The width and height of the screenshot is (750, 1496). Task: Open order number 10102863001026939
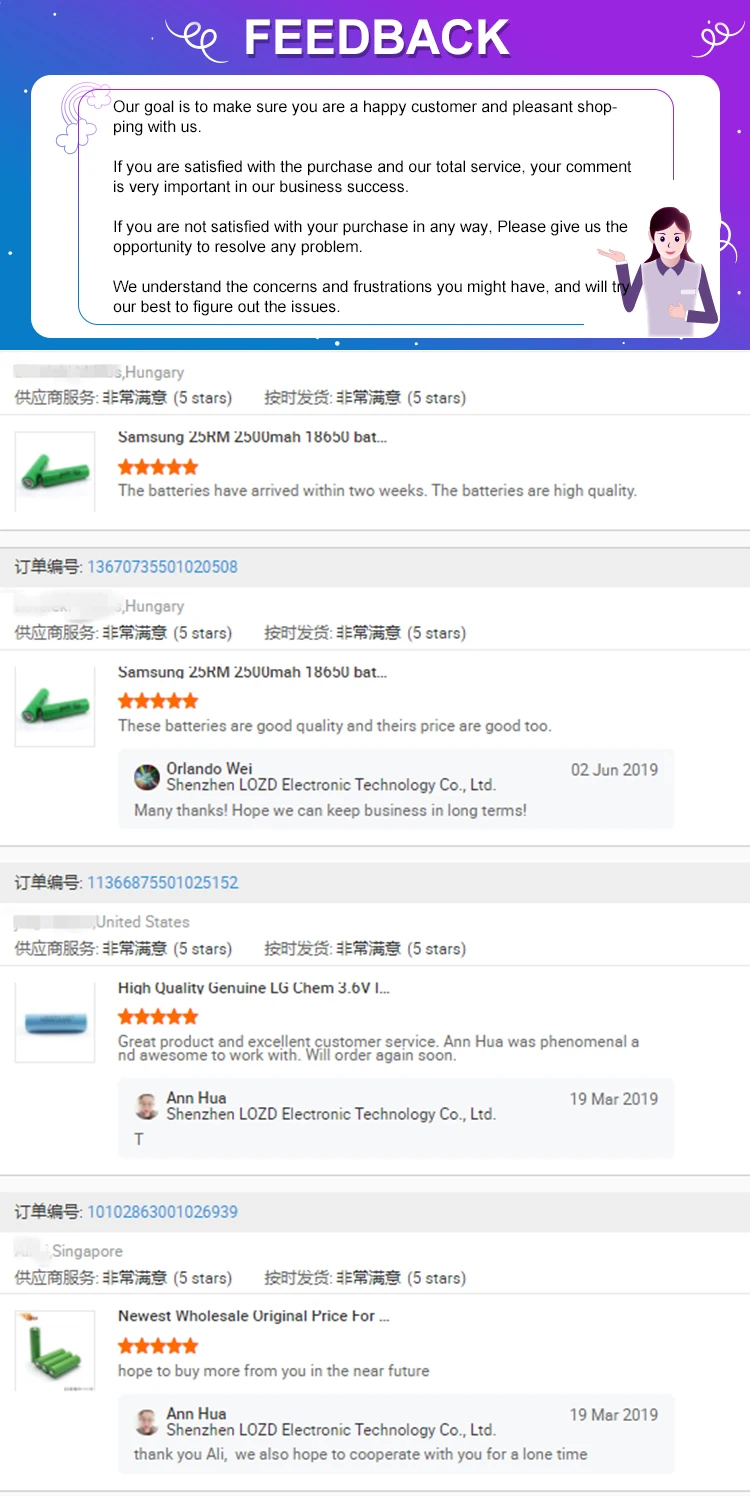point(162,1212)
